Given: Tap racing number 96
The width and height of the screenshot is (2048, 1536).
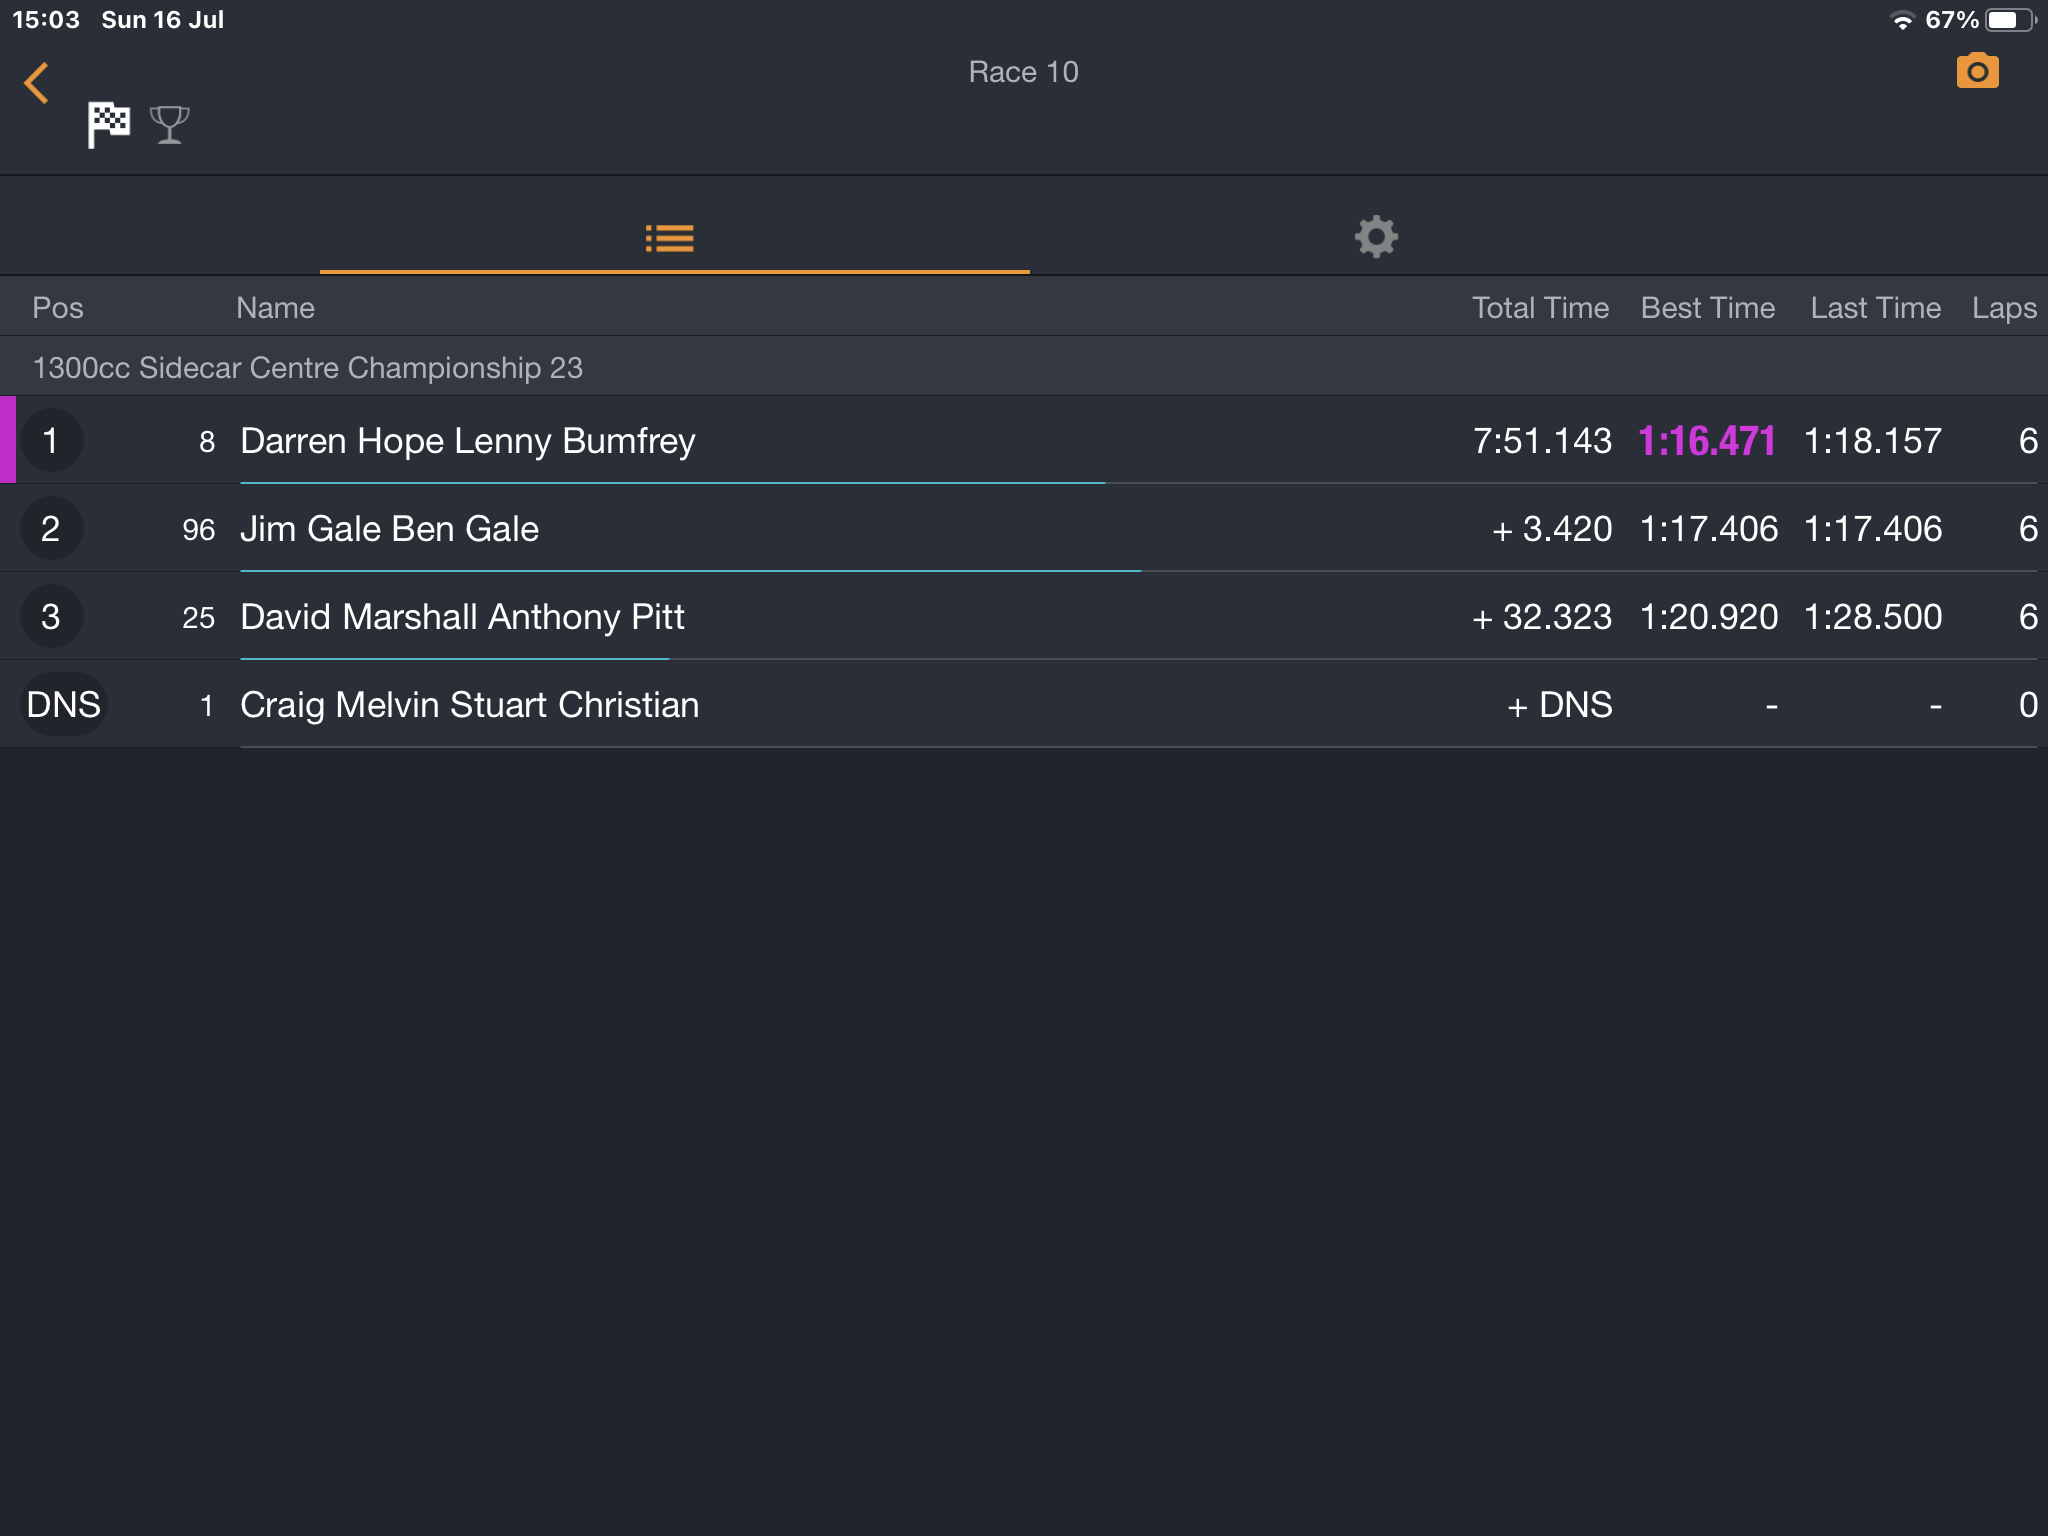Looking at the screenshot, I should click(198, 530).
